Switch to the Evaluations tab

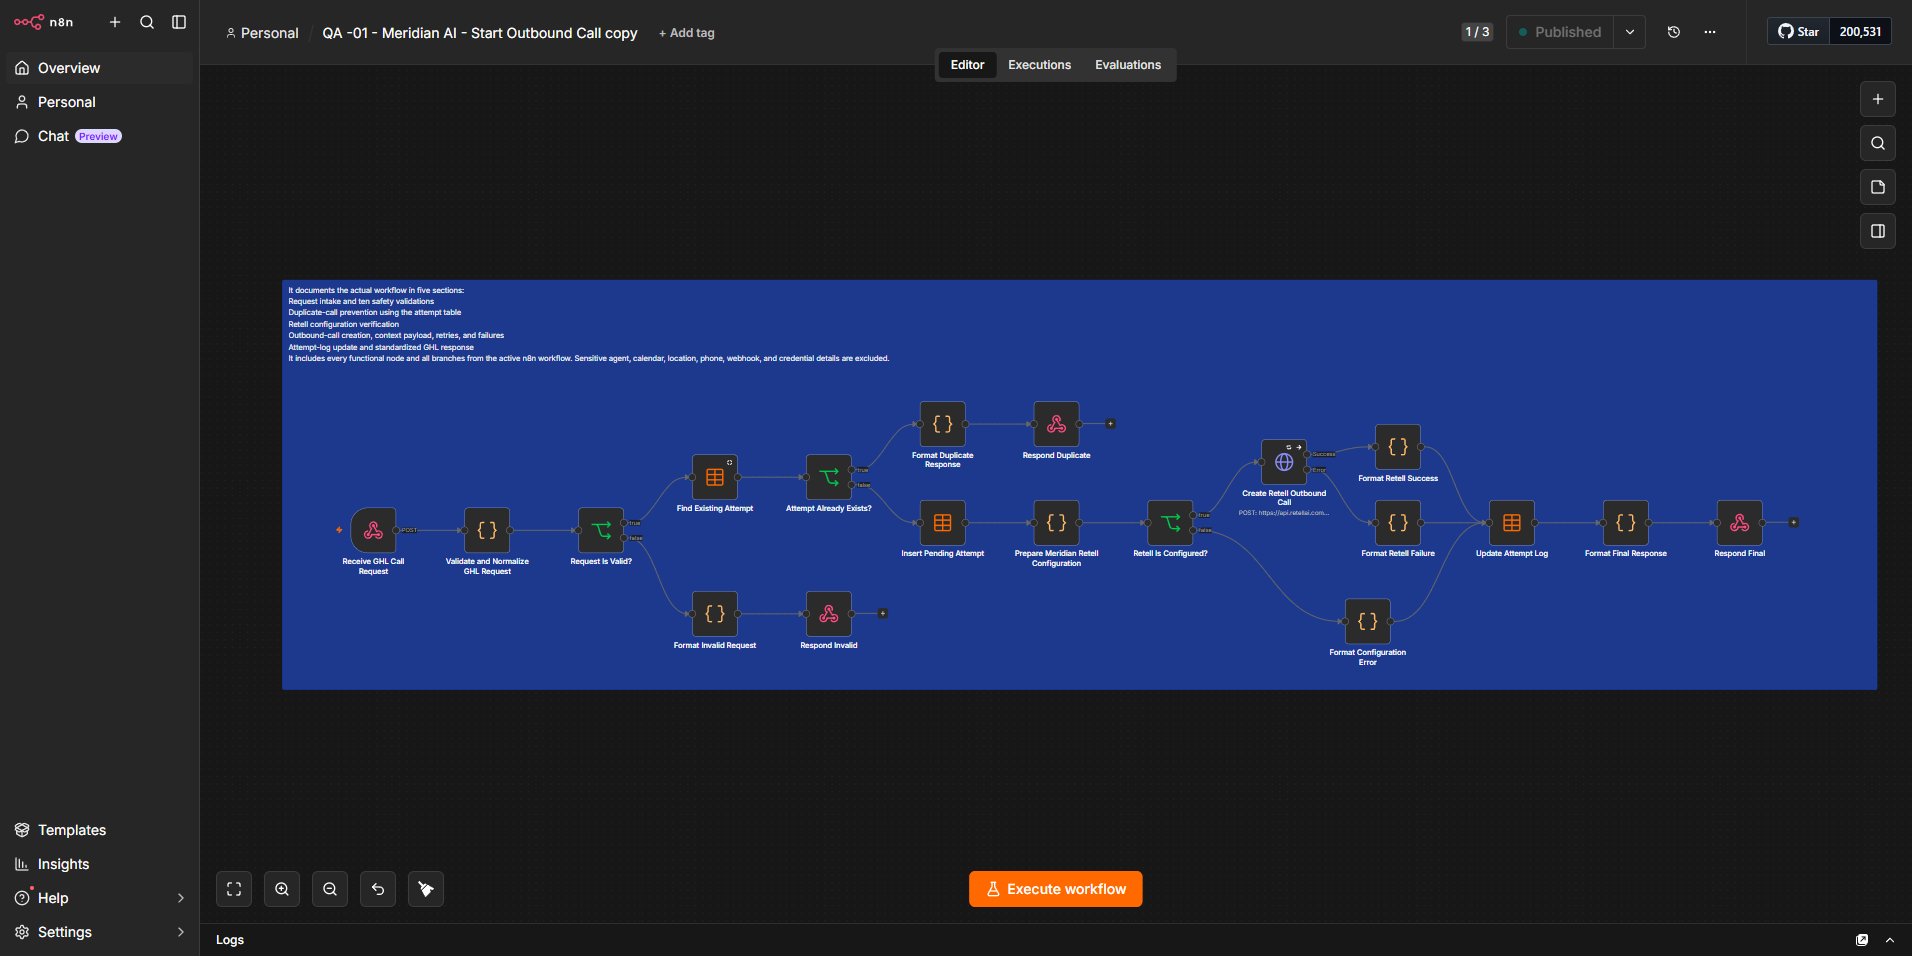[1128, 65]
